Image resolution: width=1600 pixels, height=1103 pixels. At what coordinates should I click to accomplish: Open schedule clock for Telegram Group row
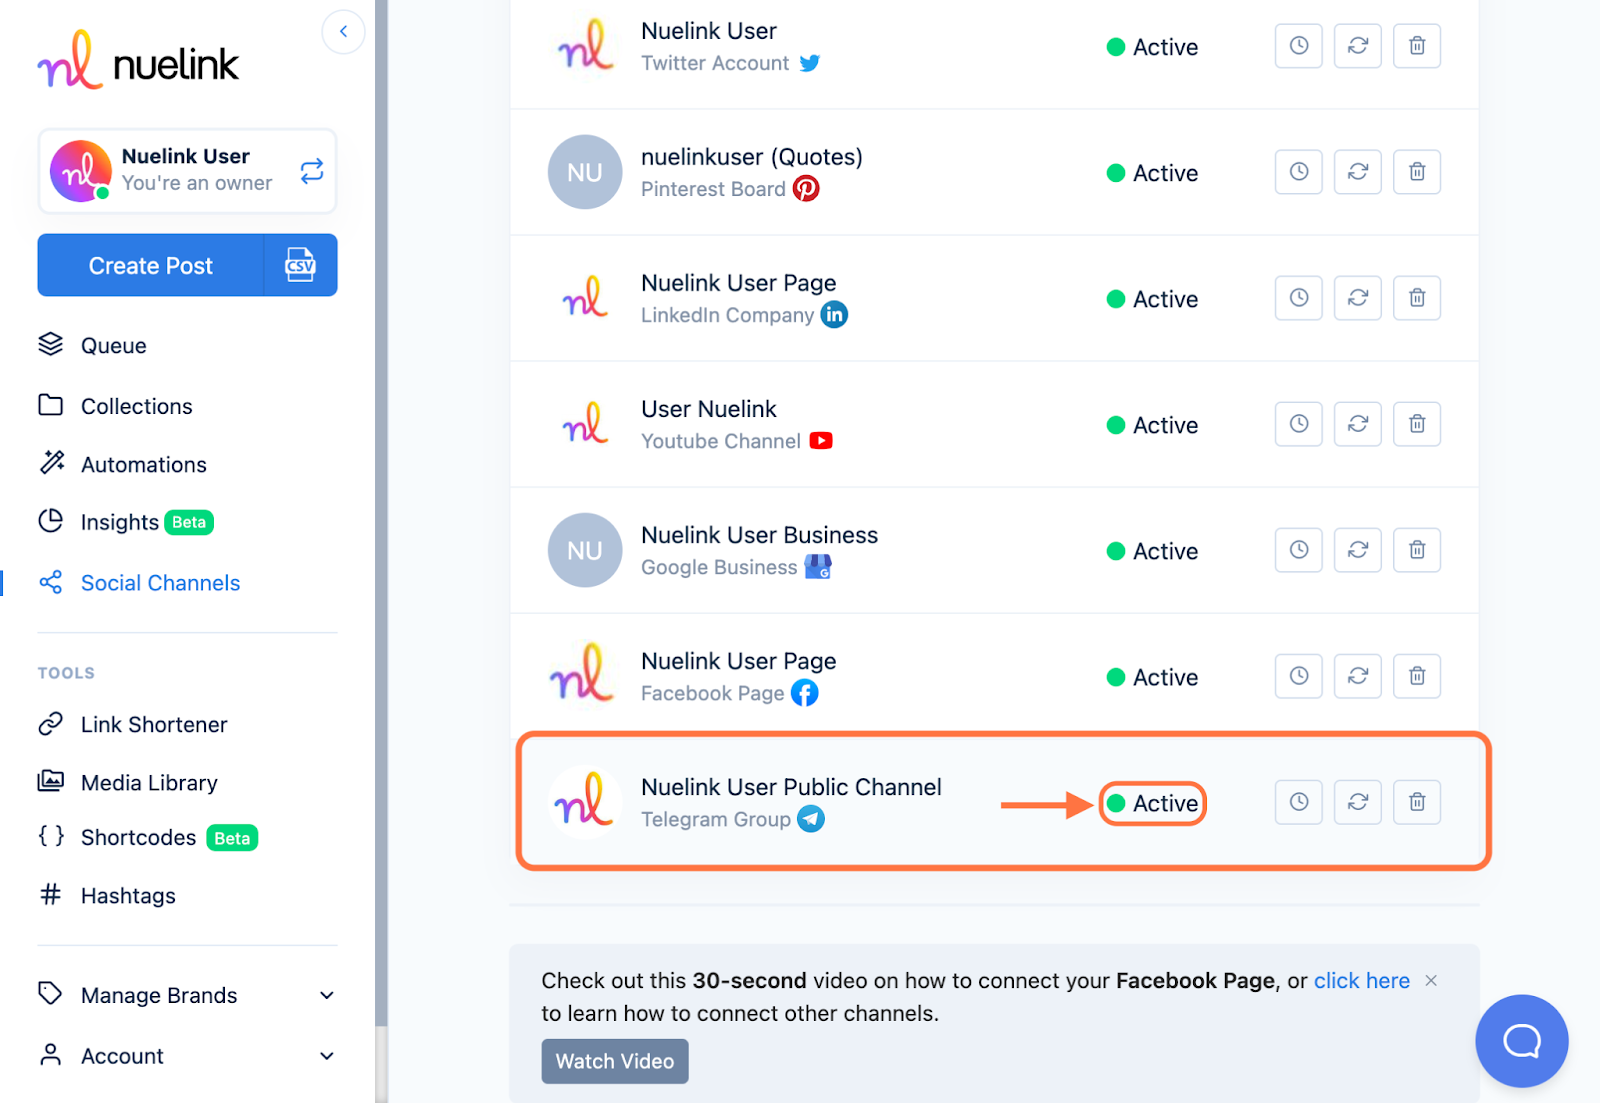pos(1298,802)
